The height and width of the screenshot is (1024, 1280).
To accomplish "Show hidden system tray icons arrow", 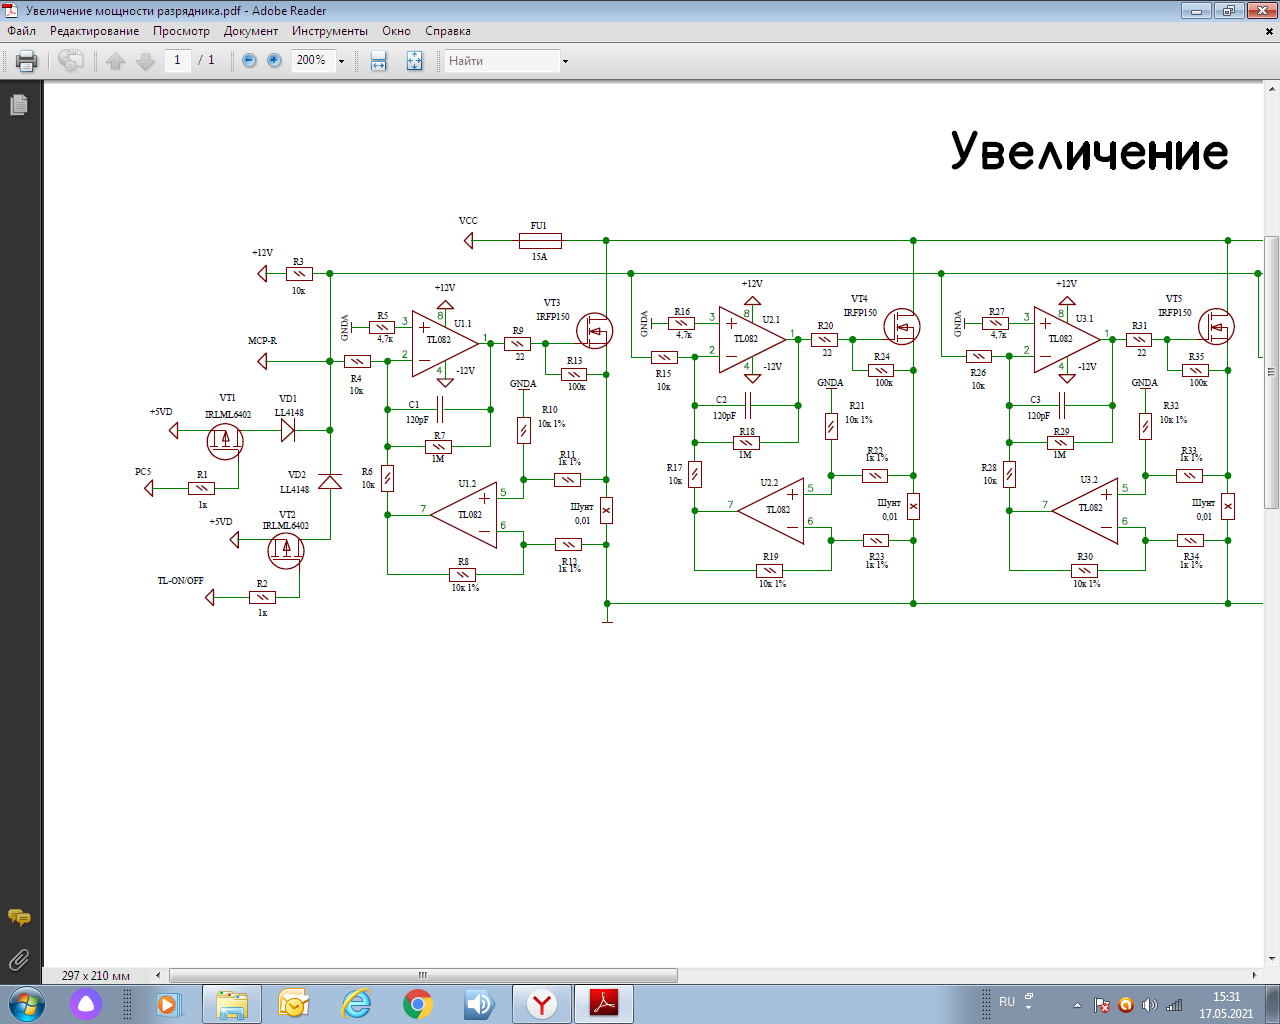I will click(1077, 1005).
